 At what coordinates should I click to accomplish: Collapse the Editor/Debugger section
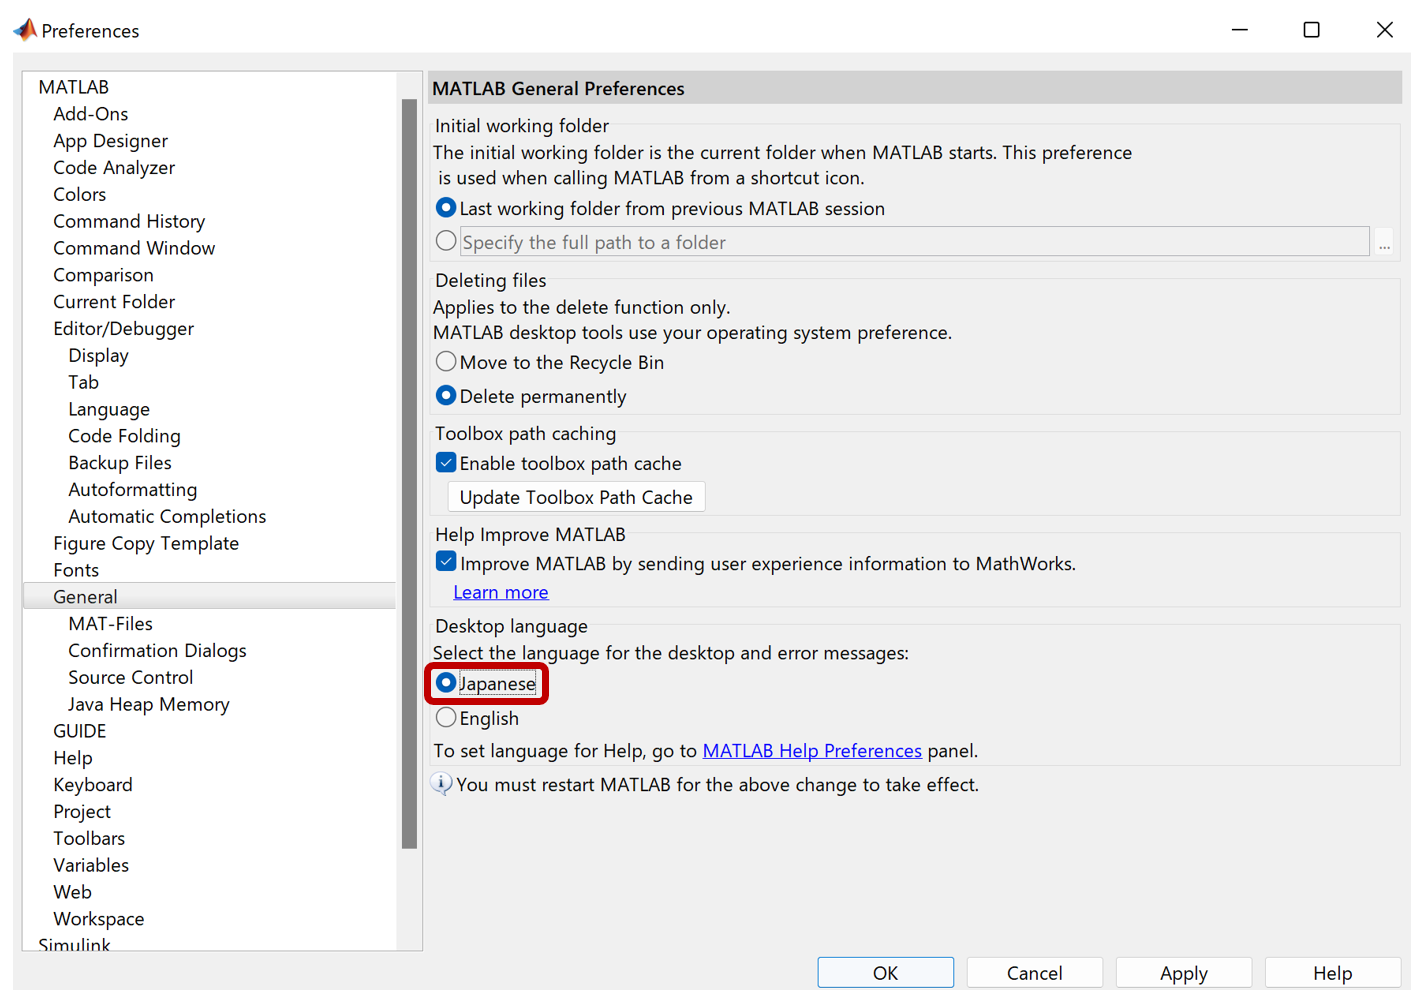123,328
